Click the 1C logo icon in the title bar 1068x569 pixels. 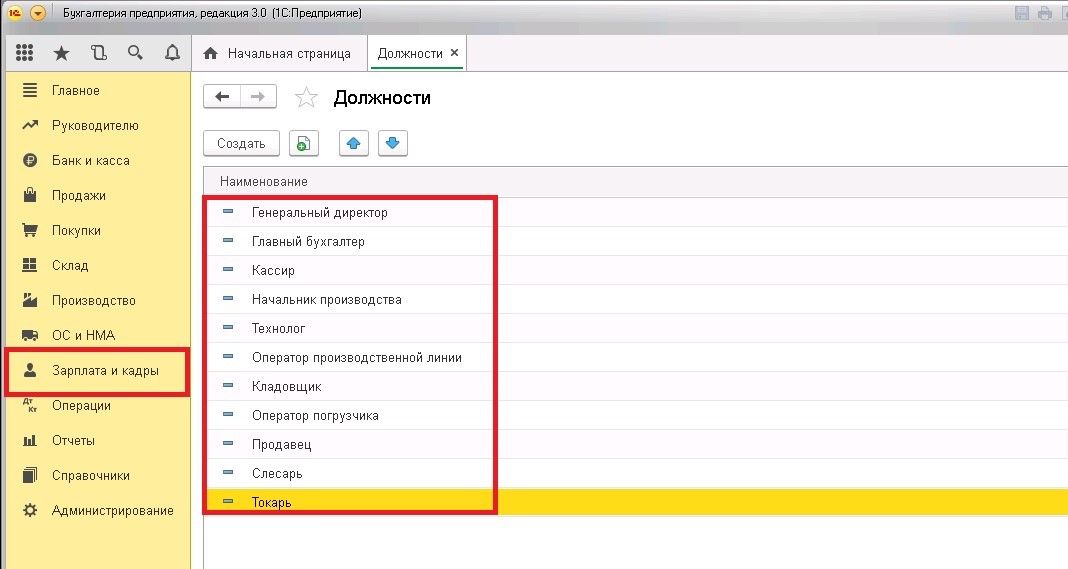click(15, 13)
